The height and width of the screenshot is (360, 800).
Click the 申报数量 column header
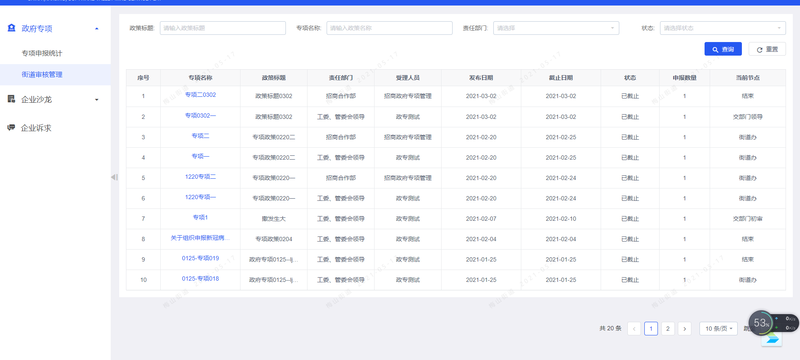click(x=685, y=78)
